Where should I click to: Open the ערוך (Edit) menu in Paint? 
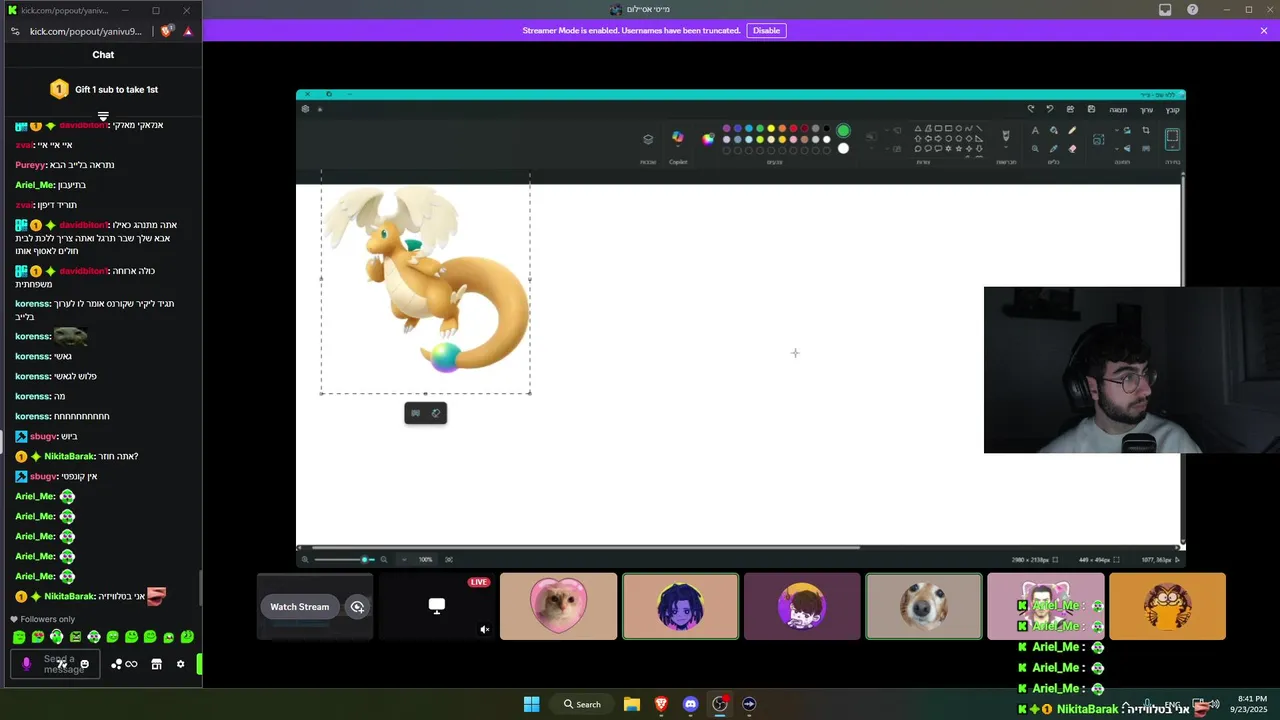click(1147, 110)
